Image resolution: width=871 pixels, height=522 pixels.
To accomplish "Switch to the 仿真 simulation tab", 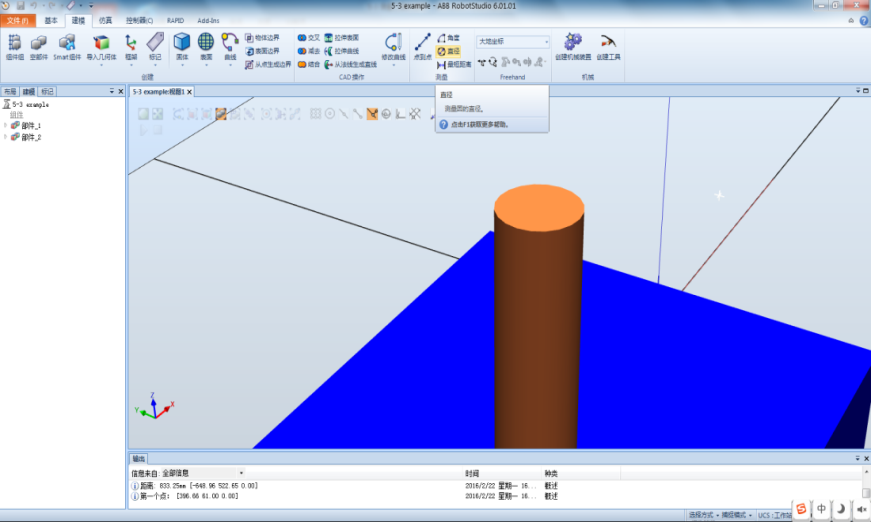I will pos(105,21).
